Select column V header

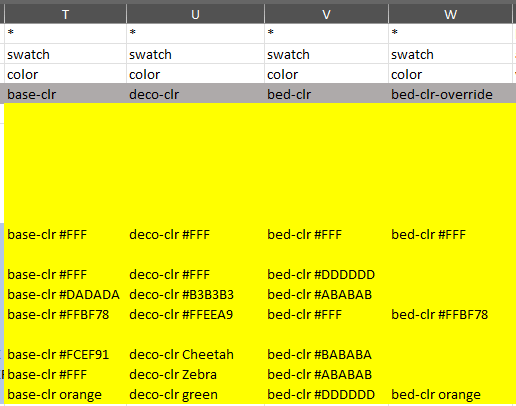326,14
